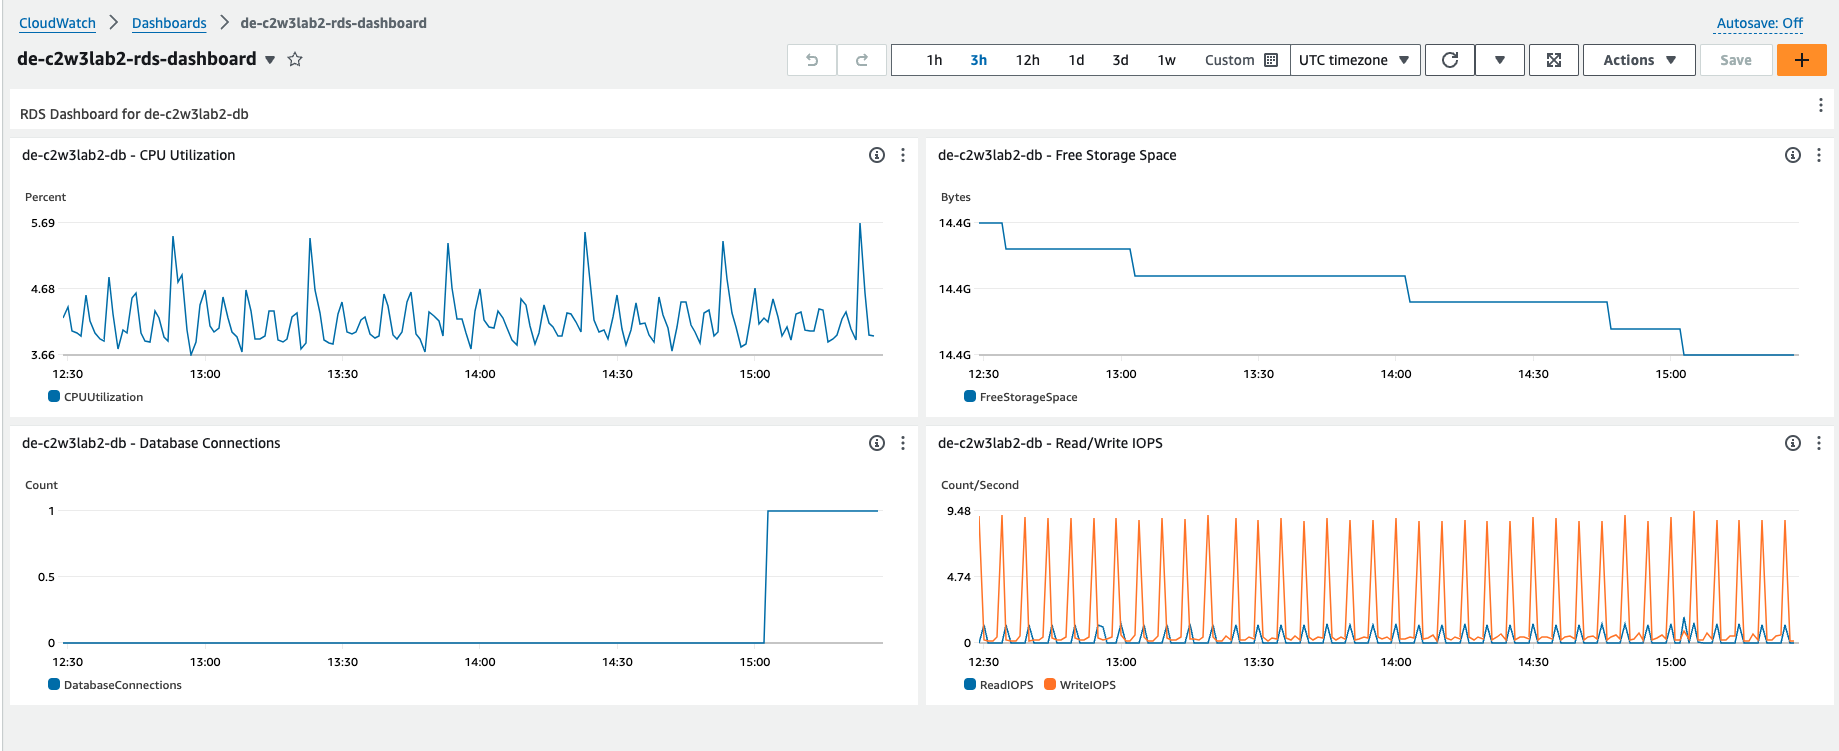Select the 1h time range

[934, 60]
